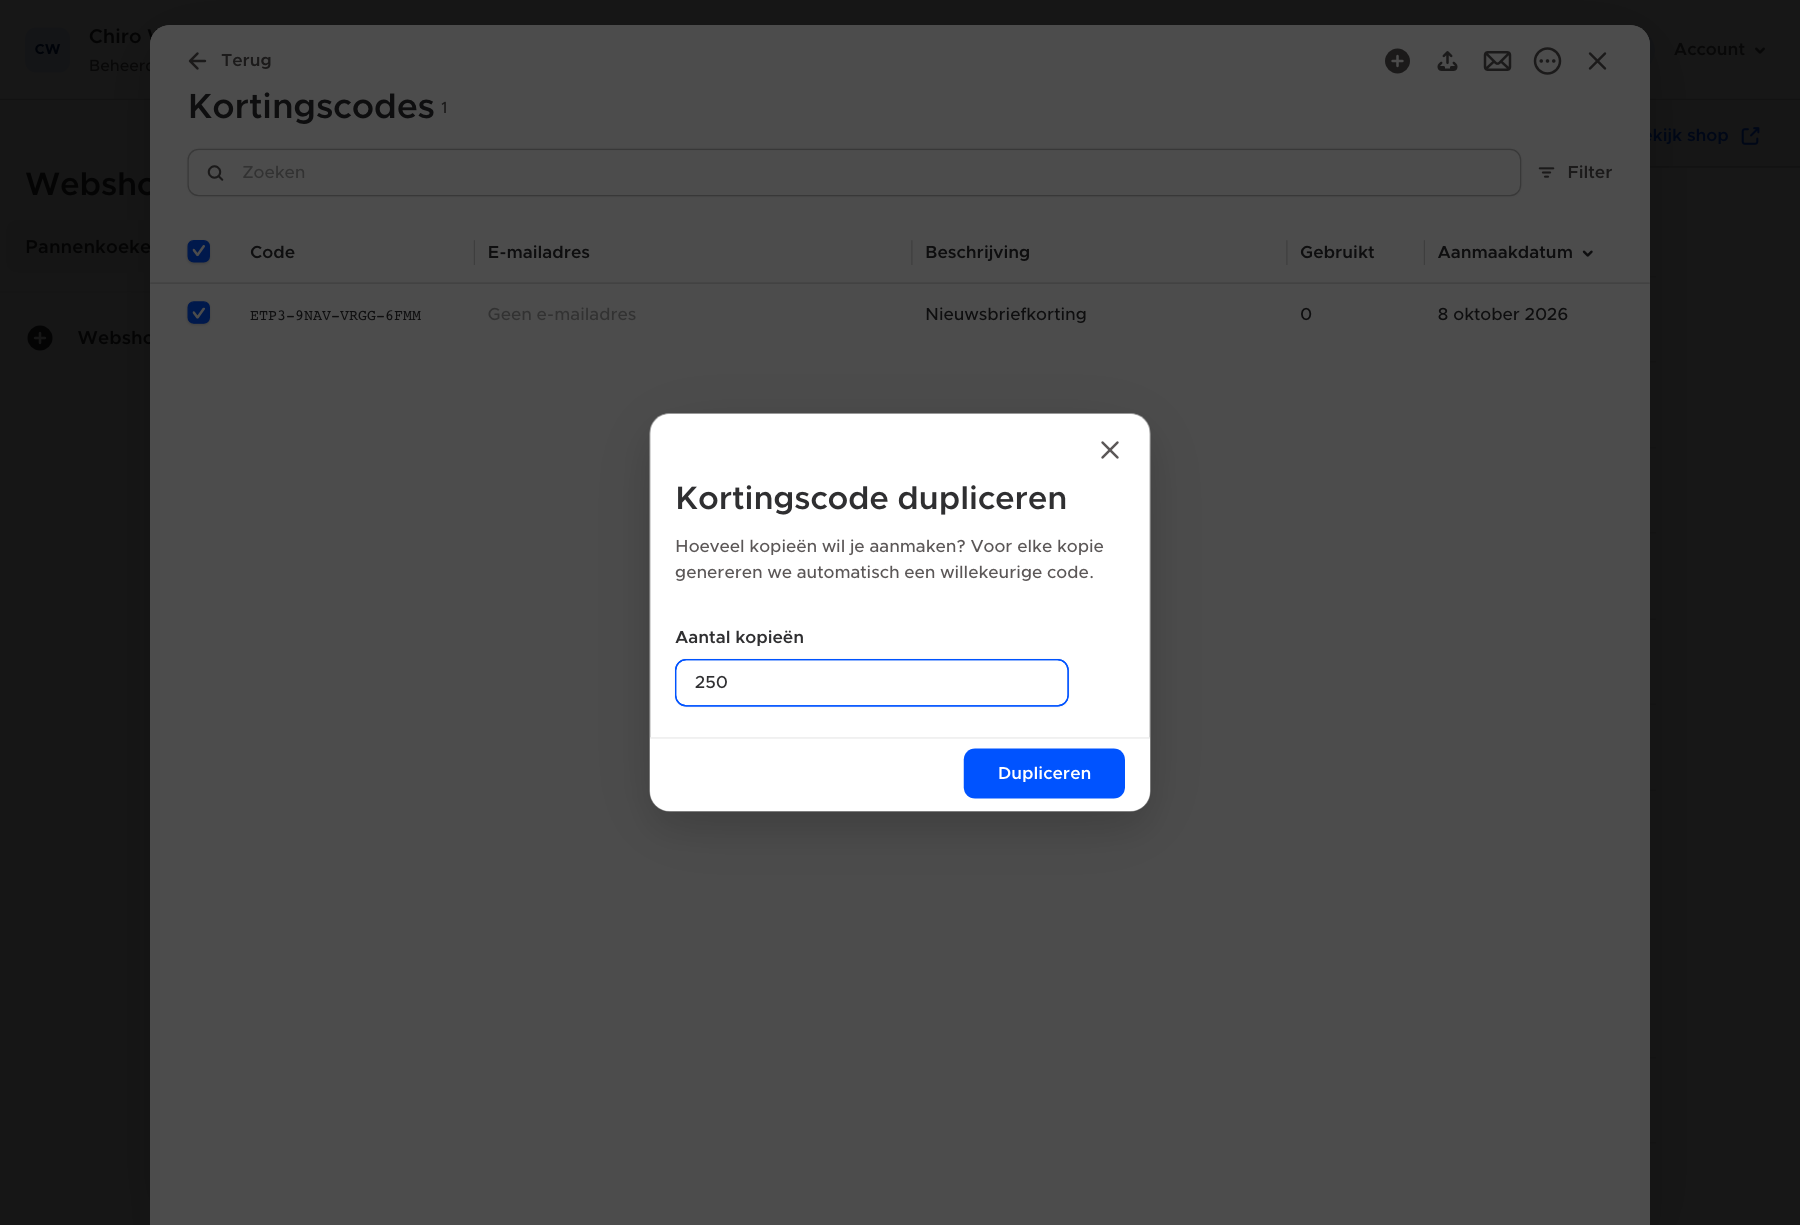1800x1225 pixels.
Task: Click the E-mailadres column header
Action: pos(538,252)
